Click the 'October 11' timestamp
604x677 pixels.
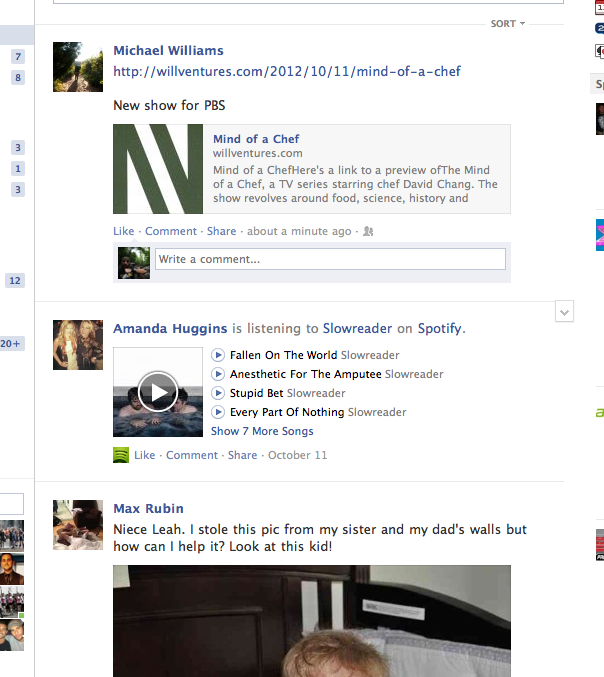pyautogui.click(x=297, y=455)
